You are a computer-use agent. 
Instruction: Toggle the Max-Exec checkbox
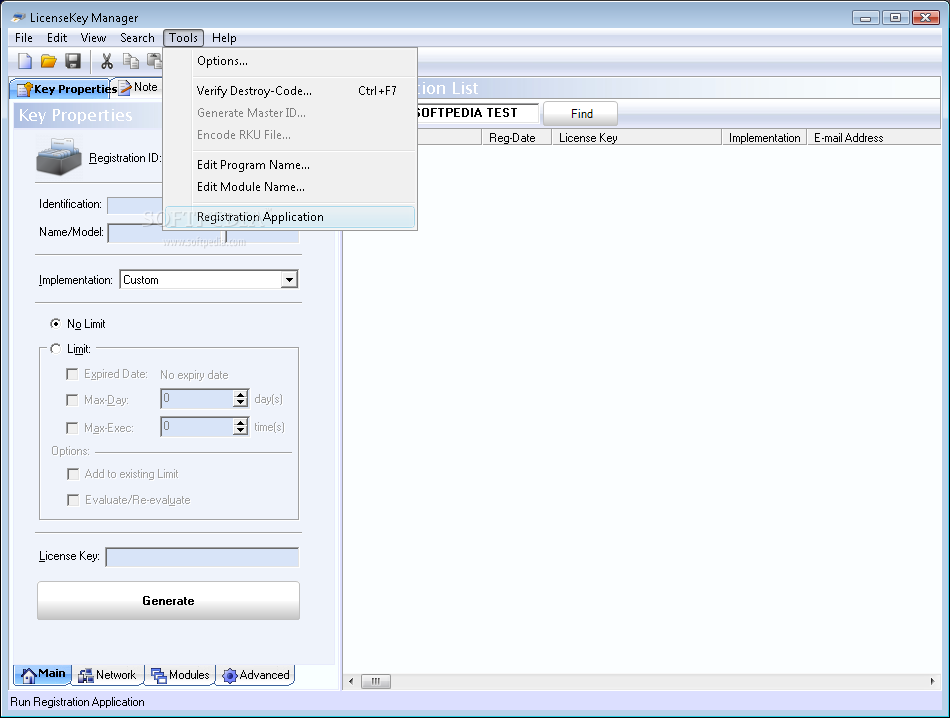pos(72,428)
